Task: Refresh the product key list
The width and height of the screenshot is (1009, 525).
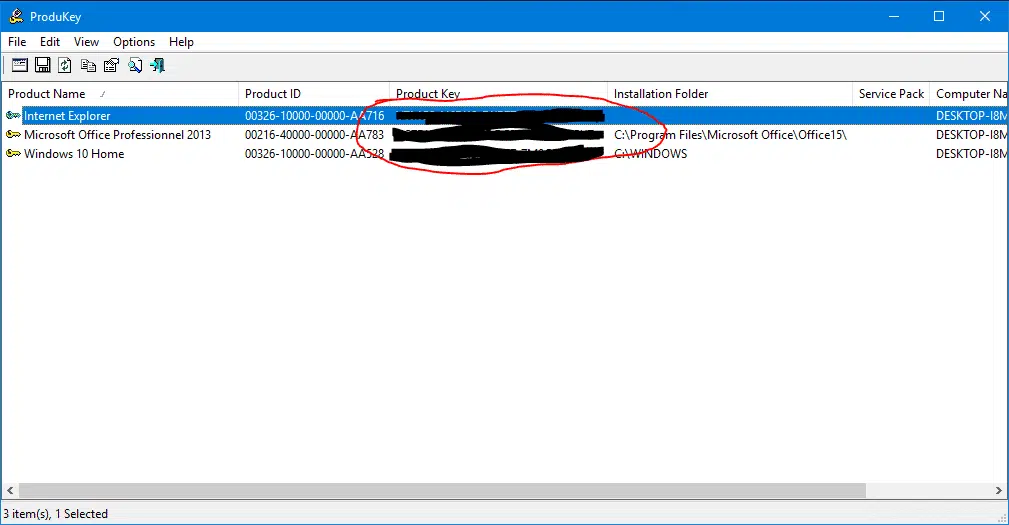Action: [65, 65]
